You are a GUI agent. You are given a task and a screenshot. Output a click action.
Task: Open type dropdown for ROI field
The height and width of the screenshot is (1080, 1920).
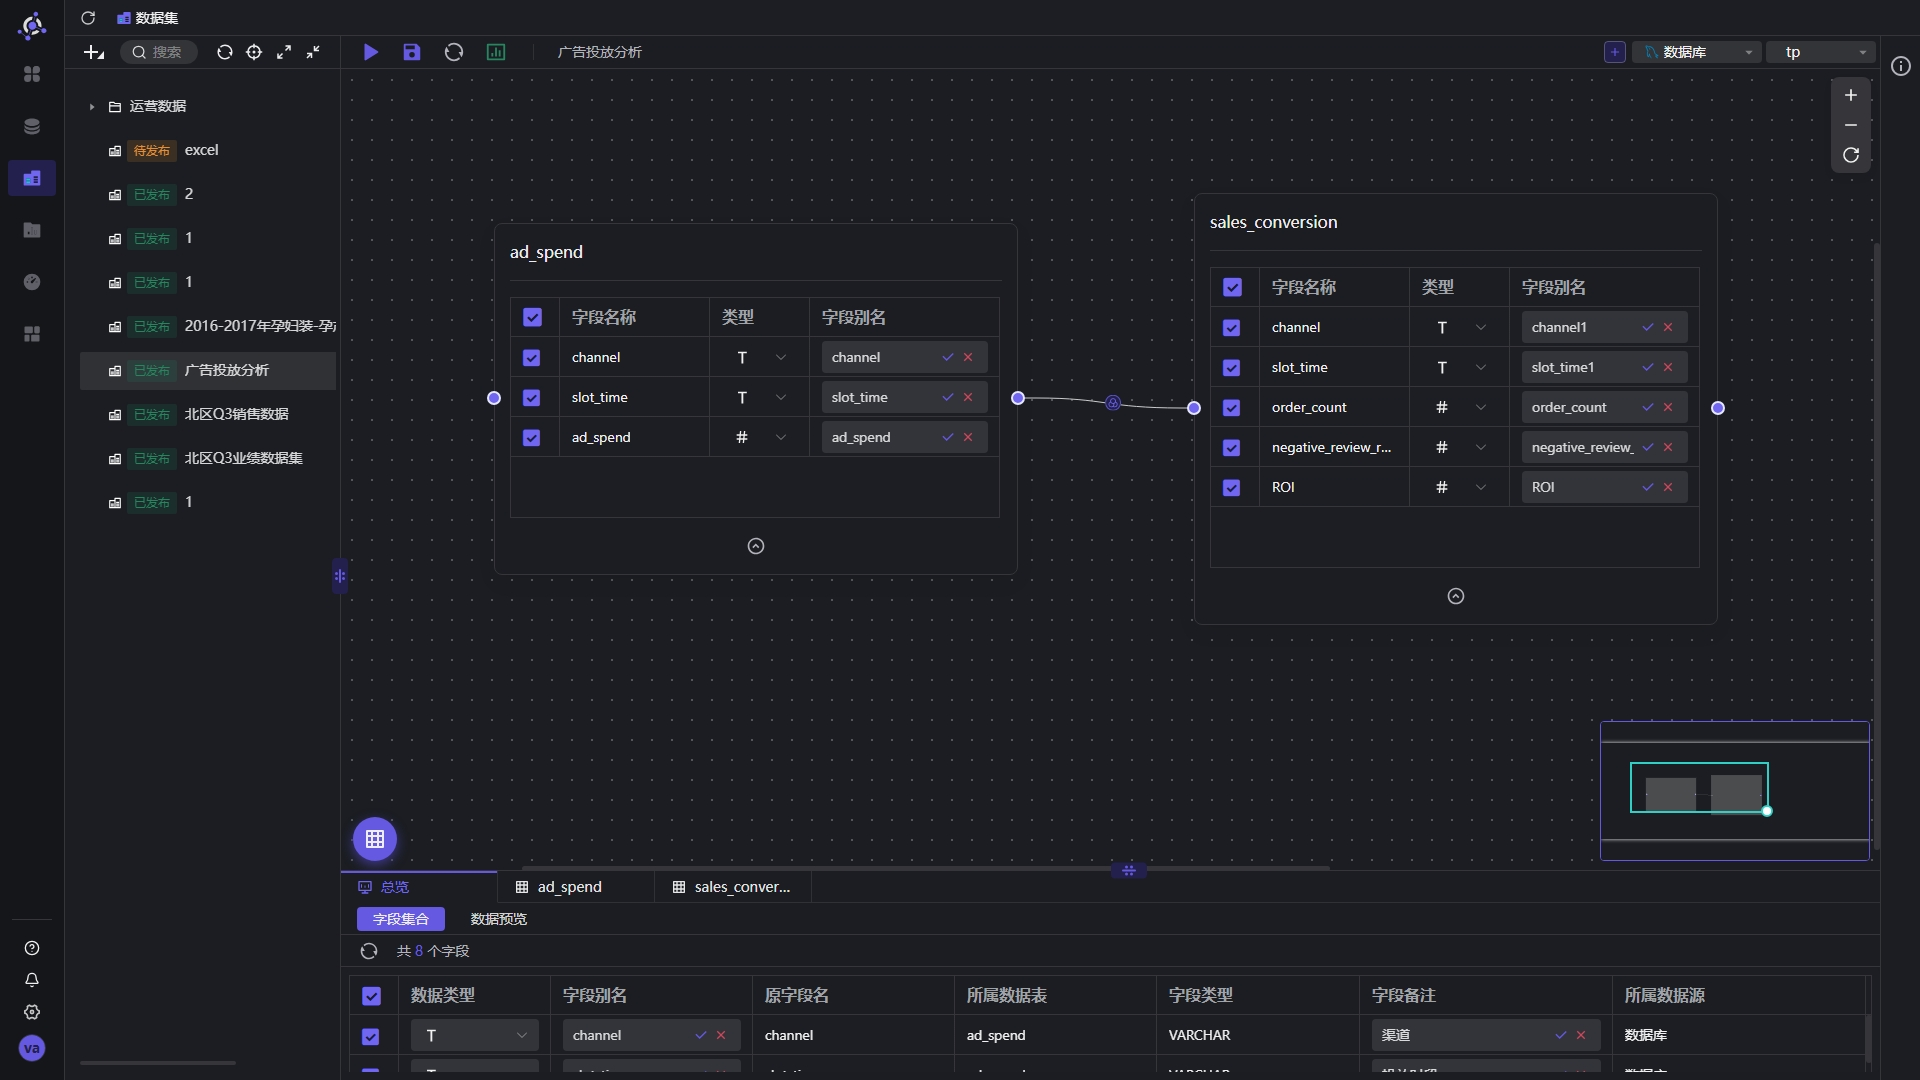coord(1460,487)
